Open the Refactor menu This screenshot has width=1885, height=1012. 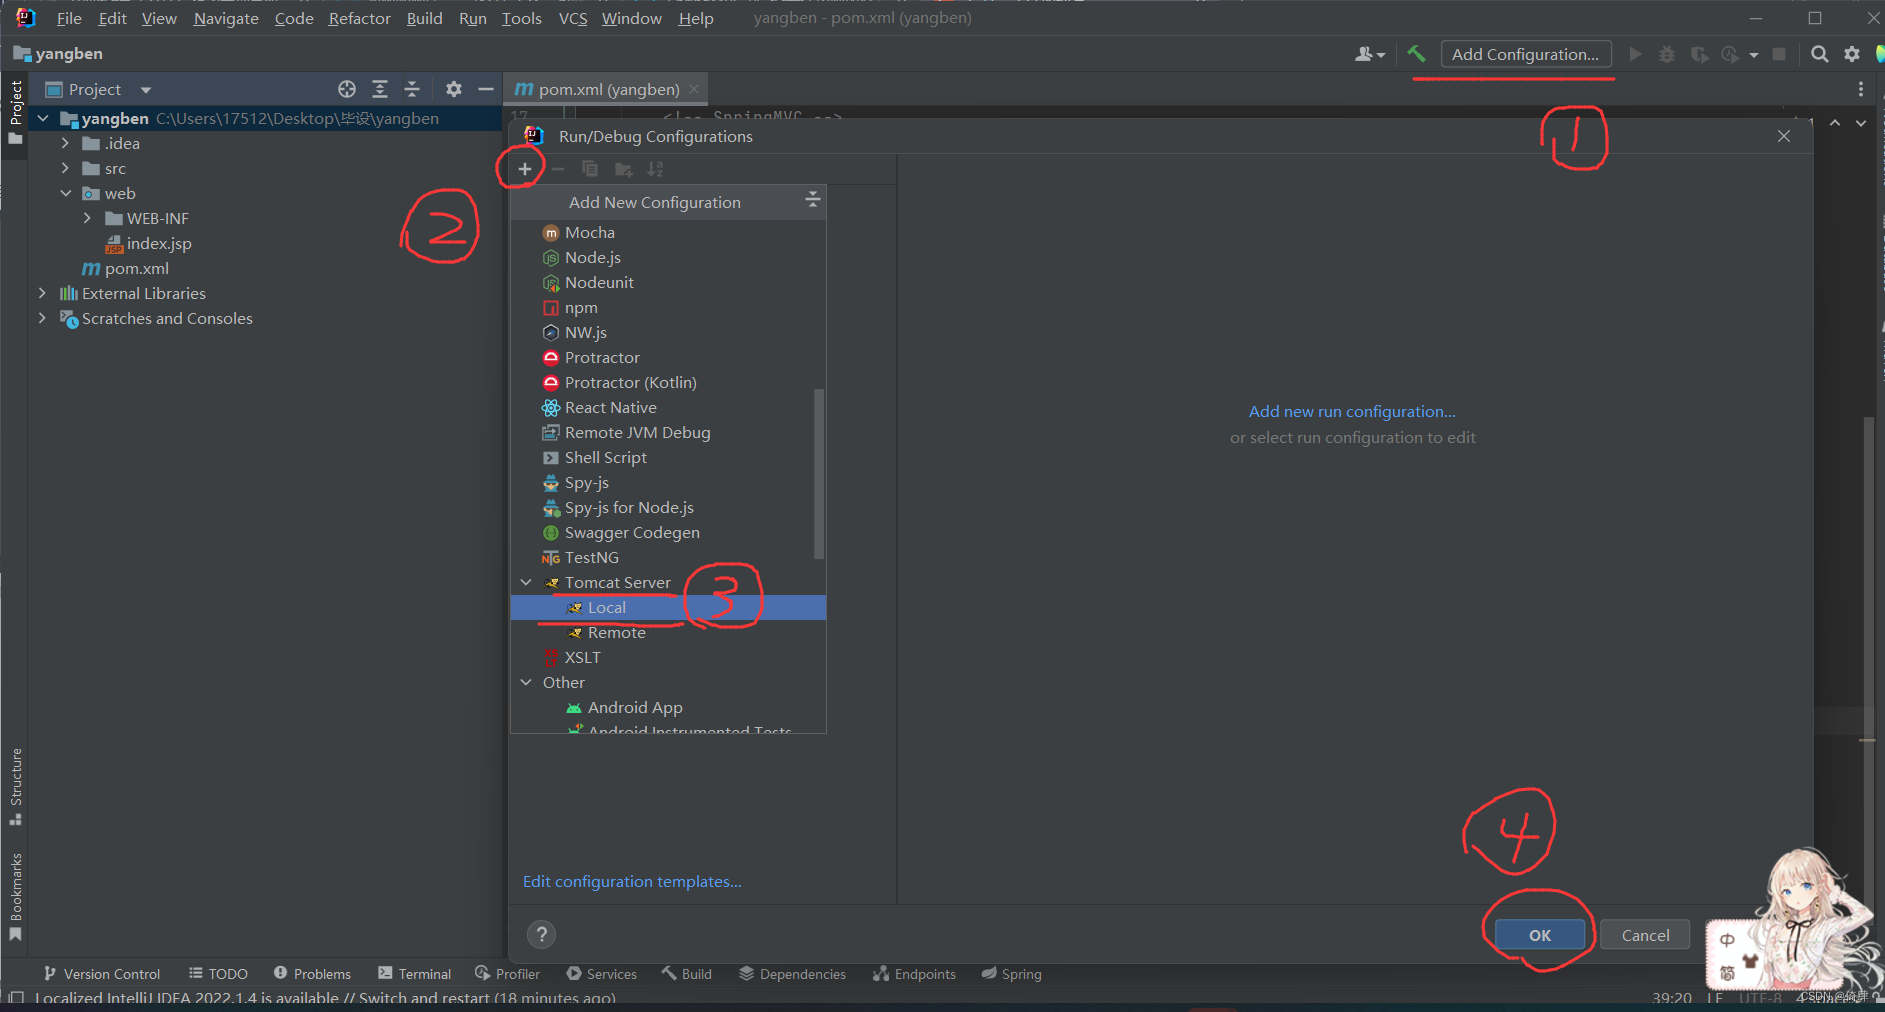[359, 18]
